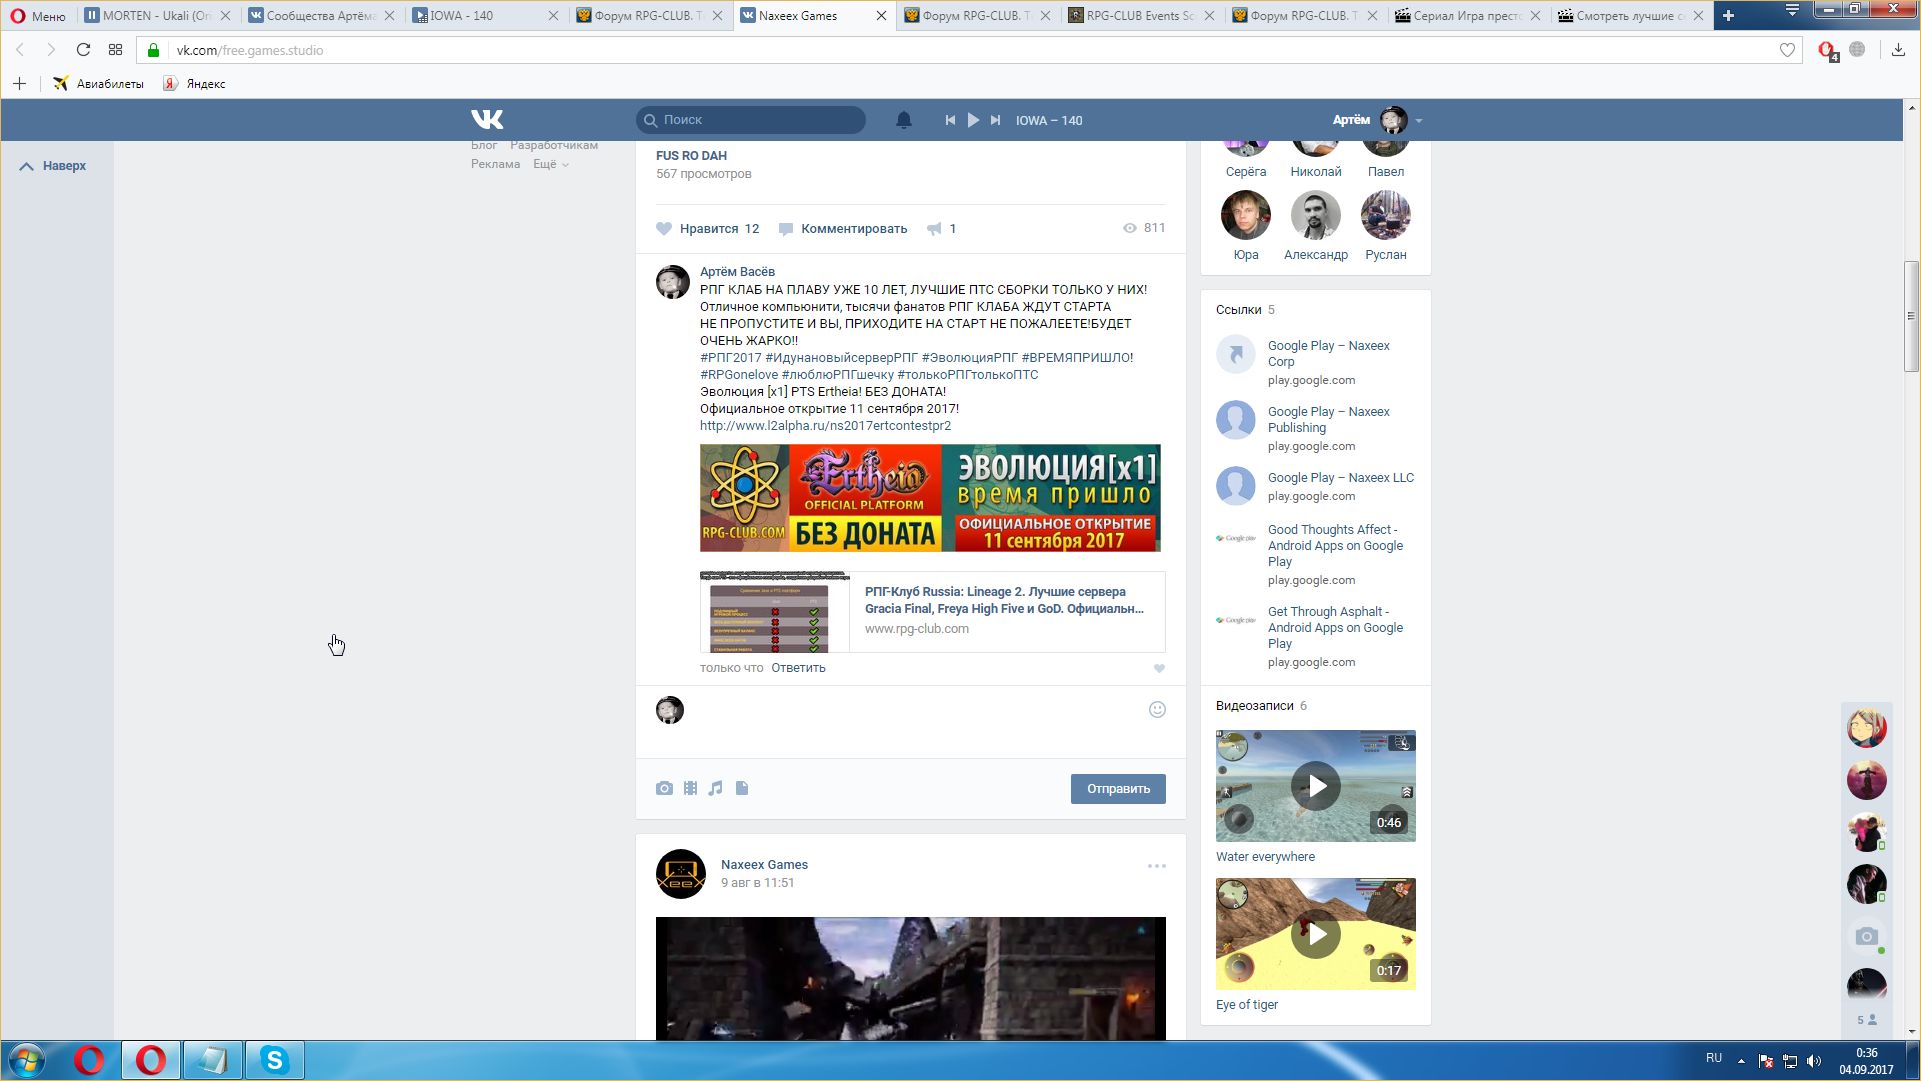The height and width of the screenshot is (1081, 1921).
Task: Open the Opera adblock extension icon
Action: (1827, 50)
